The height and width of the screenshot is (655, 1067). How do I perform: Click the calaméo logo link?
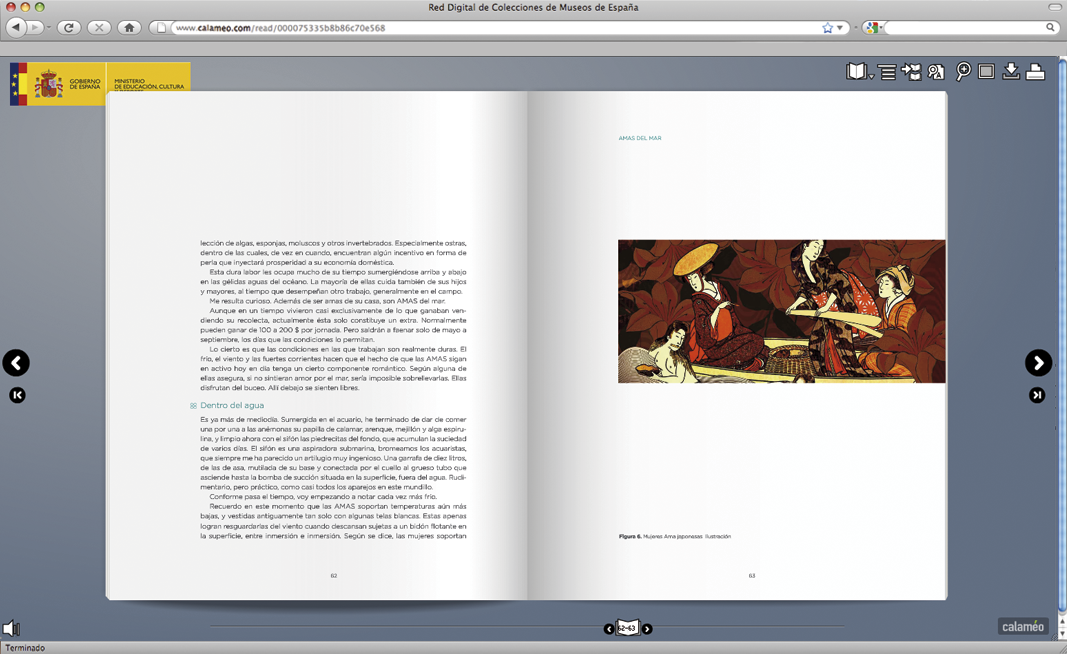[x=1023, y=627]
